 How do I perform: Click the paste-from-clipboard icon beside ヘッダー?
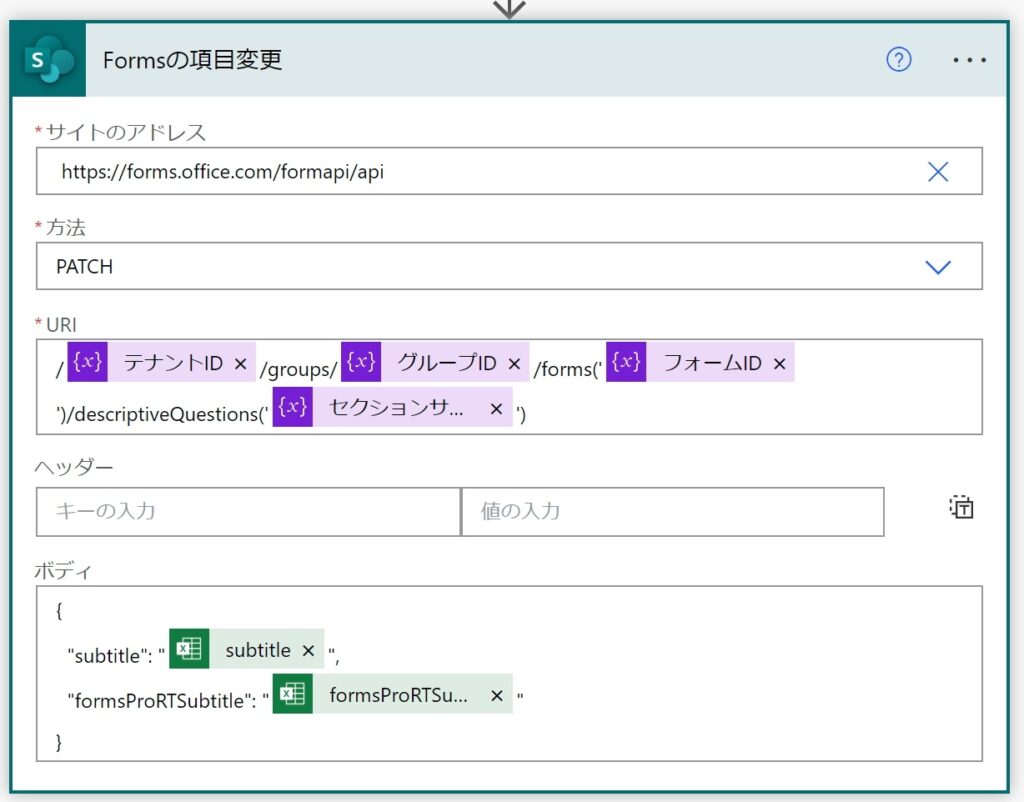point(960,508)
